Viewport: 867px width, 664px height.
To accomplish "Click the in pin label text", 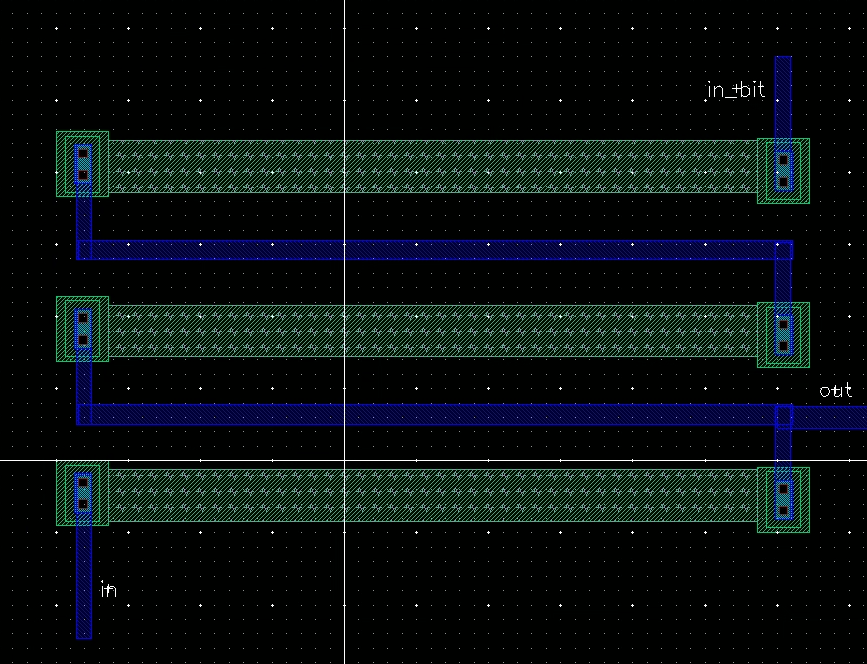I will coord(109,589).
